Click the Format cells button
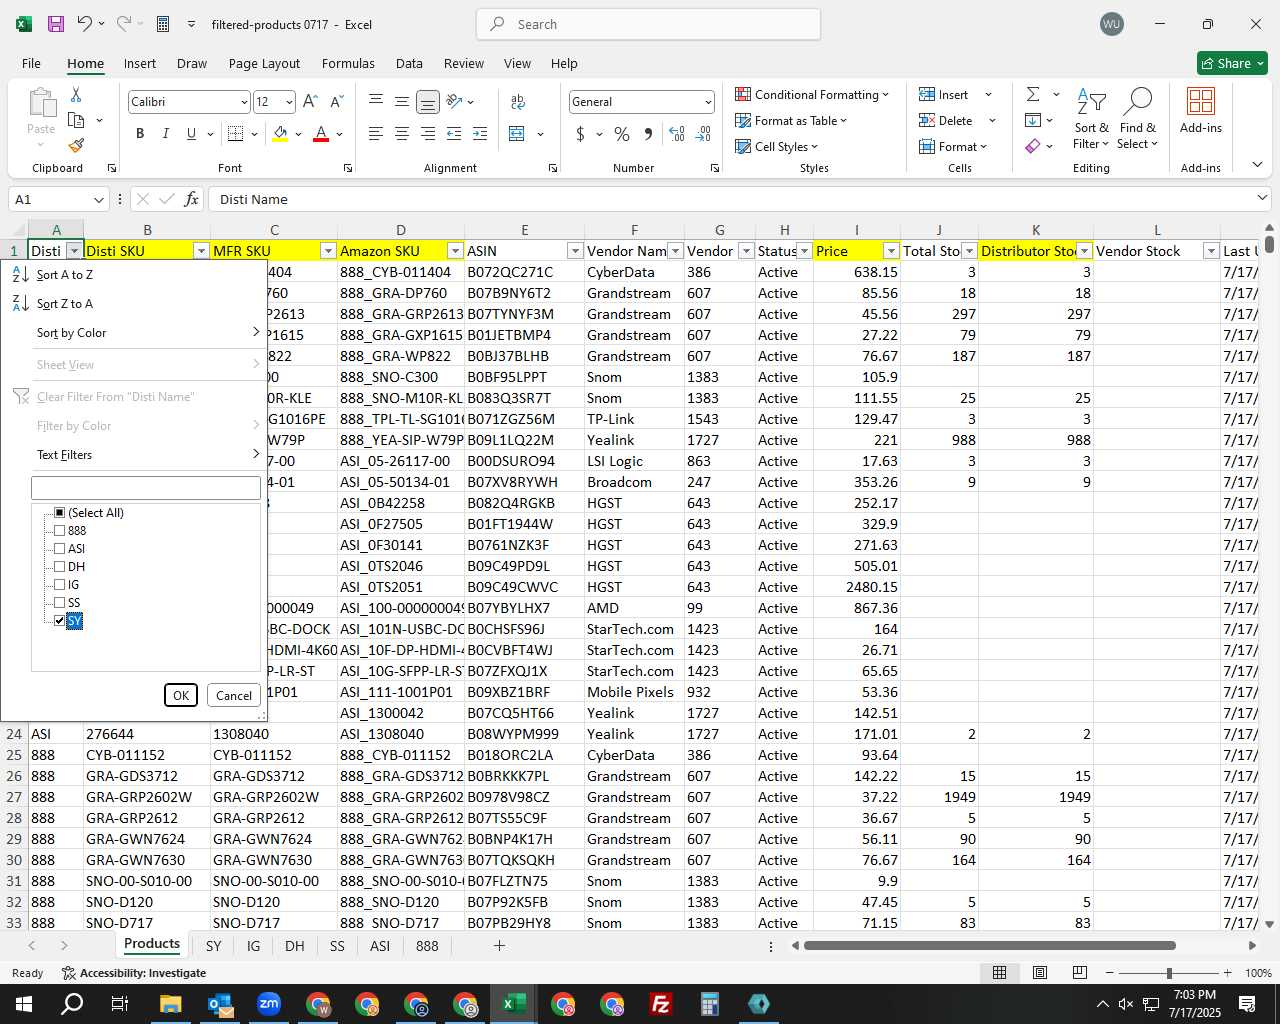This screenshot has width=1280, height=1024. tap(954, 146)
